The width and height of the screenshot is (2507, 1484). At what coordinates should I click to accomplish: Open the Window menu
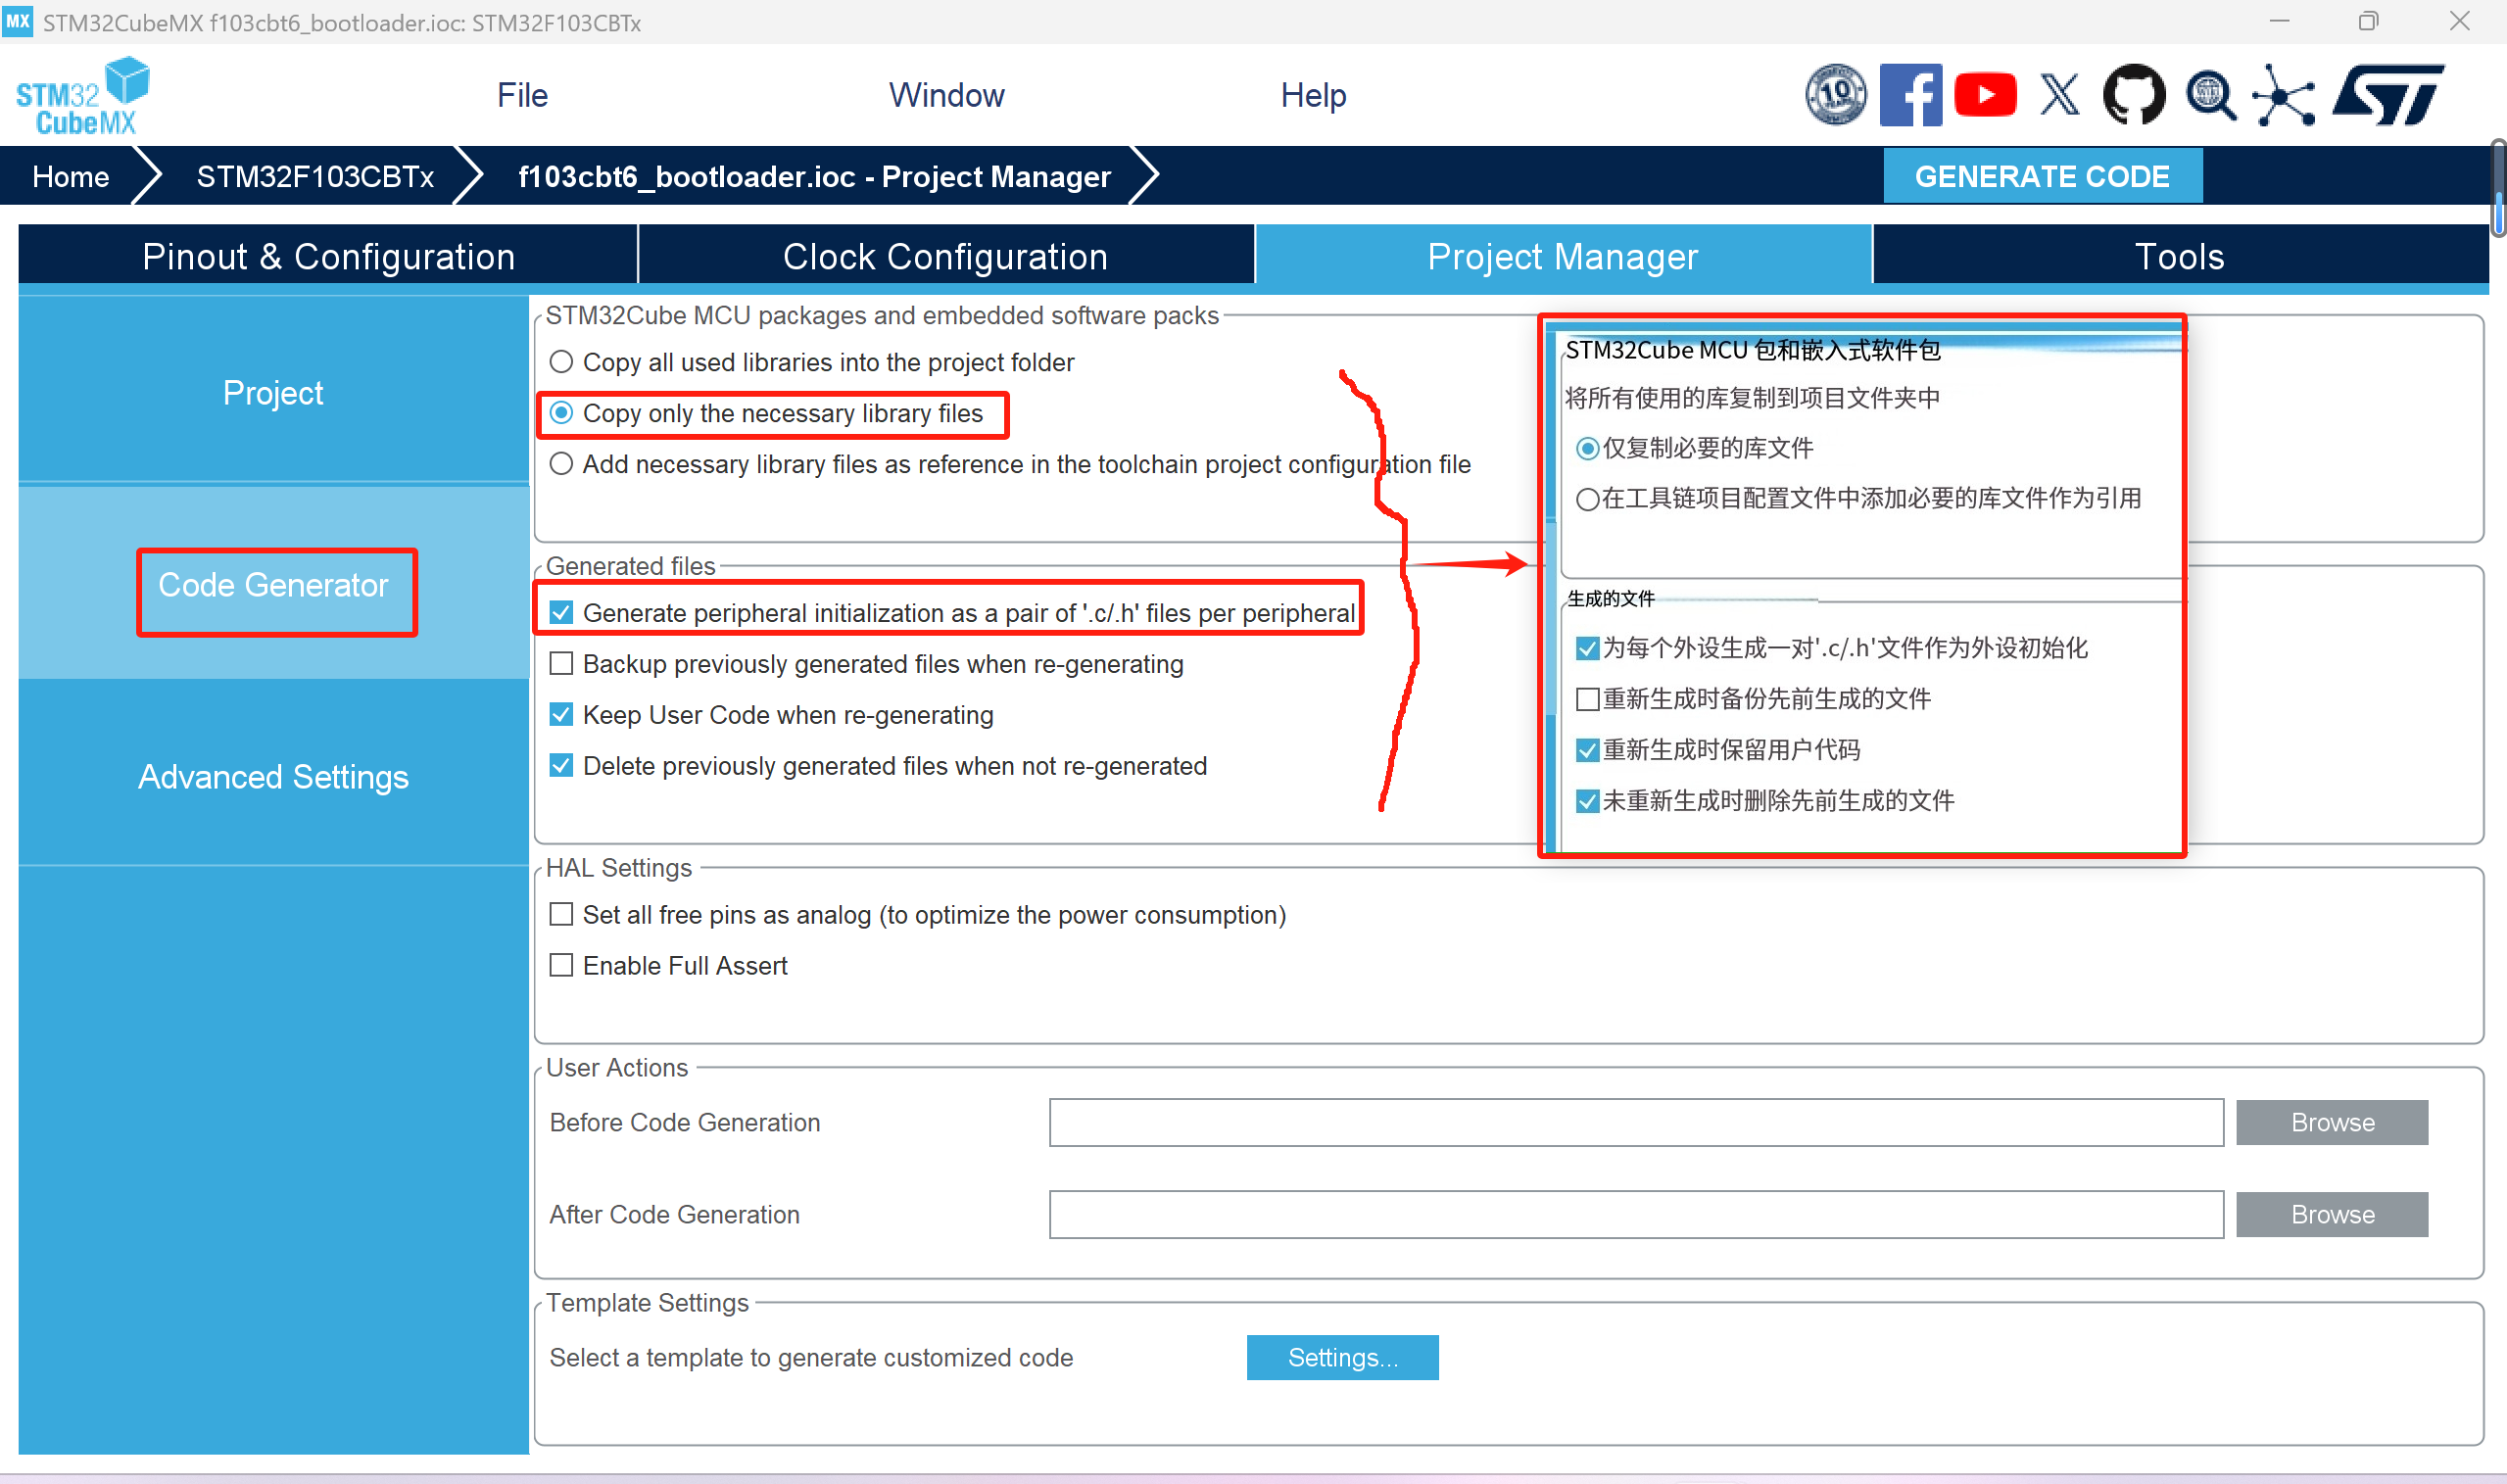tap(946, 94)
